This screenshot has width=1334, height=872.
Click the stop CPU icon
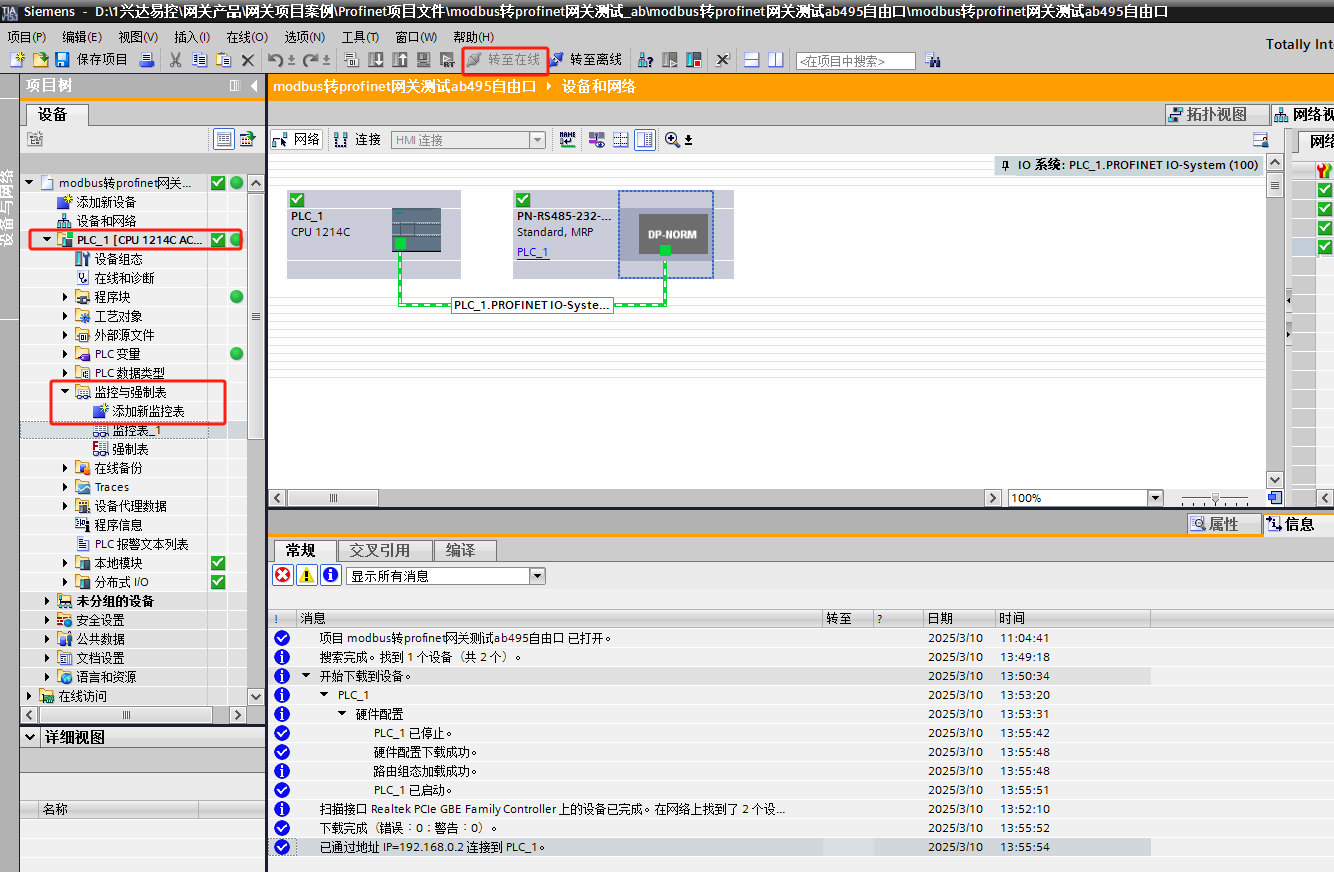(x=693, y=60)
